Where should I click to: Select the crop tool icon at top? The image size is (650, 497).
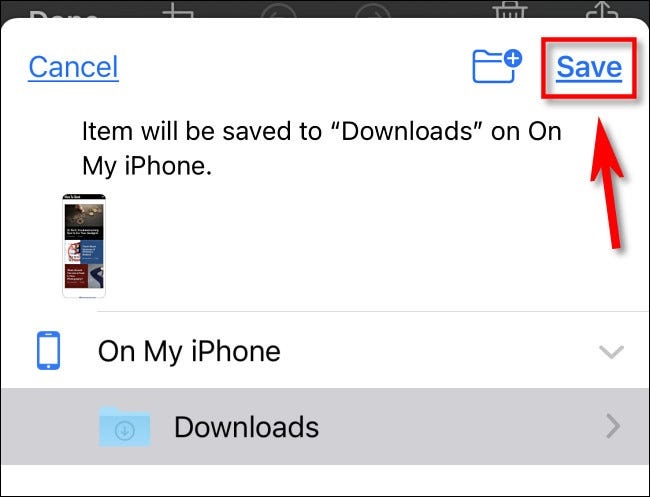tap(177, 10)
